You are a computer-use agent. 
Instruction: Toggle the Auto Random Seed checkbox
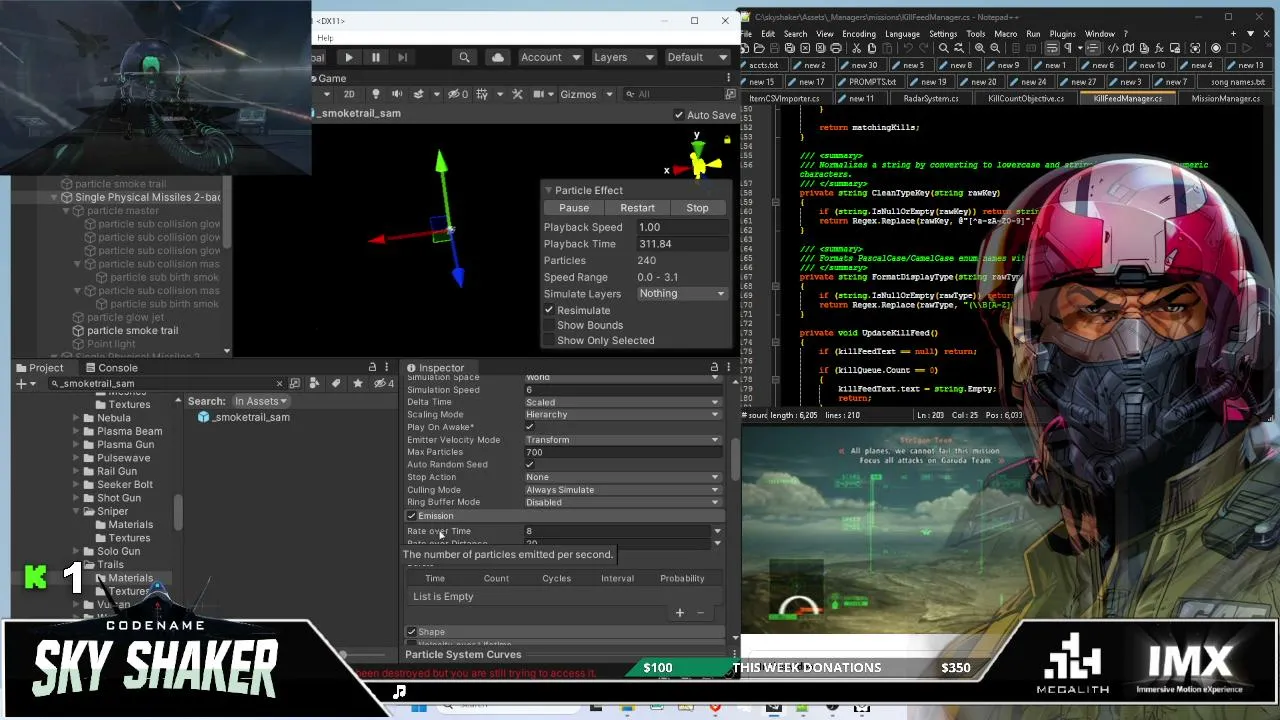coord(530,464)
